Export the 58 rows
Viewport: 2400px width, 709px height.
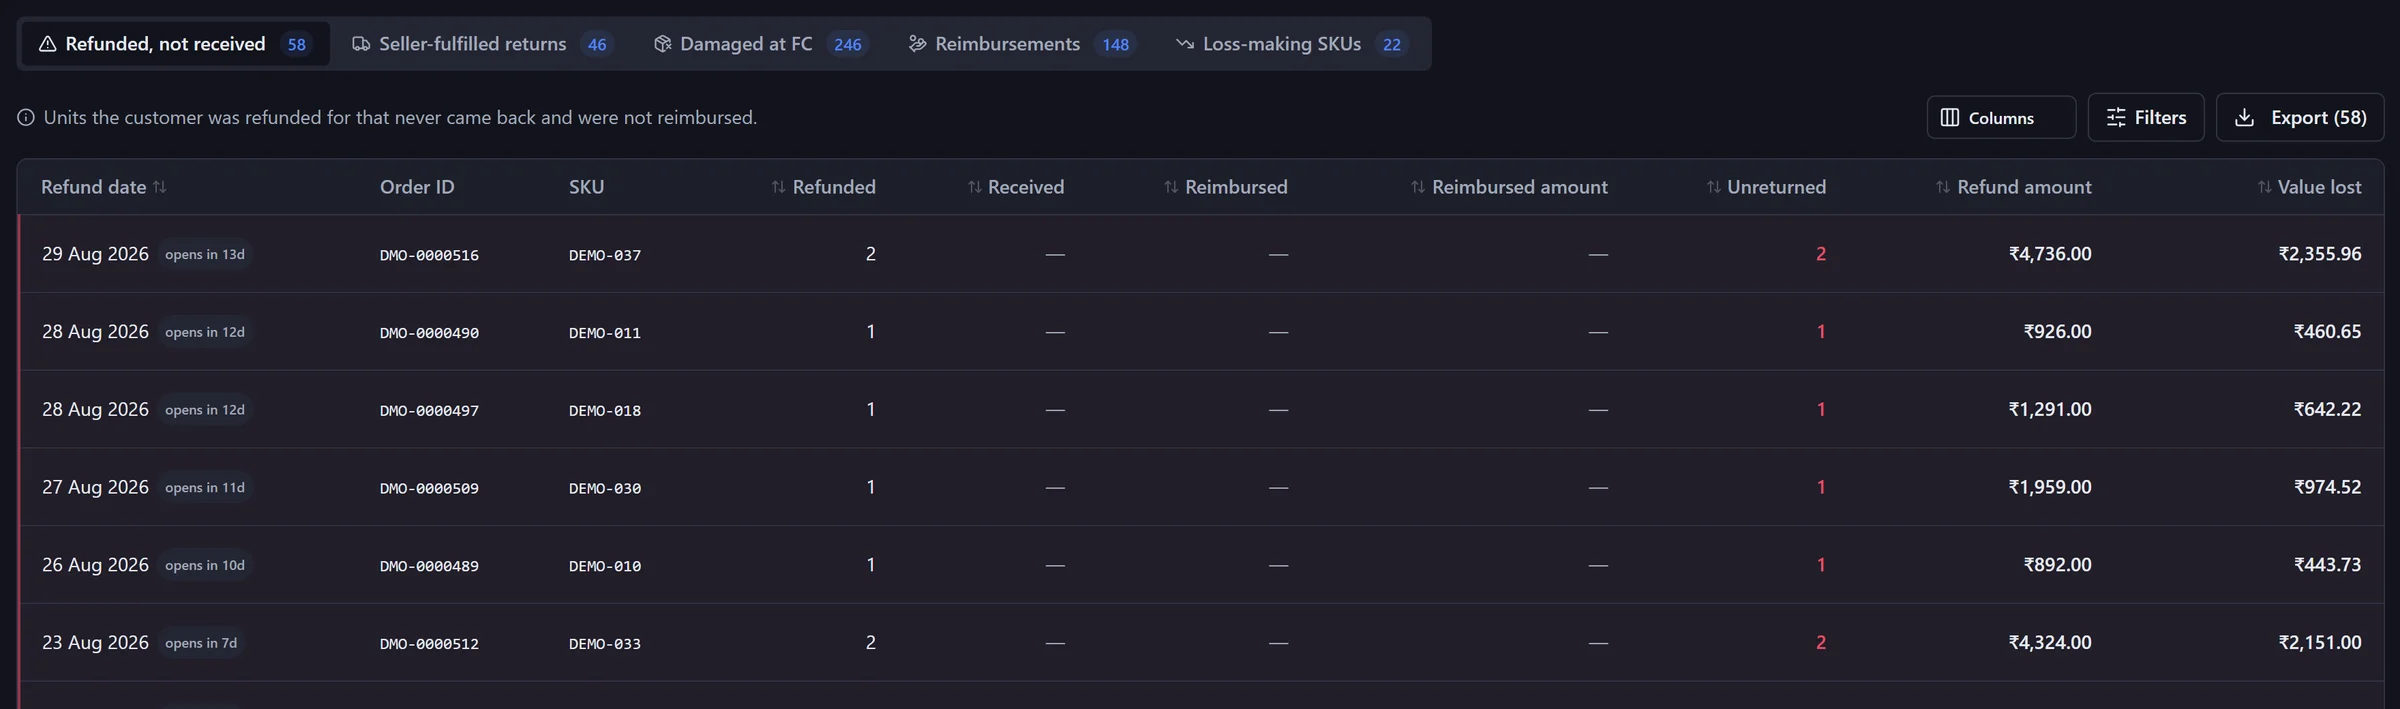tap(2300, 118)
